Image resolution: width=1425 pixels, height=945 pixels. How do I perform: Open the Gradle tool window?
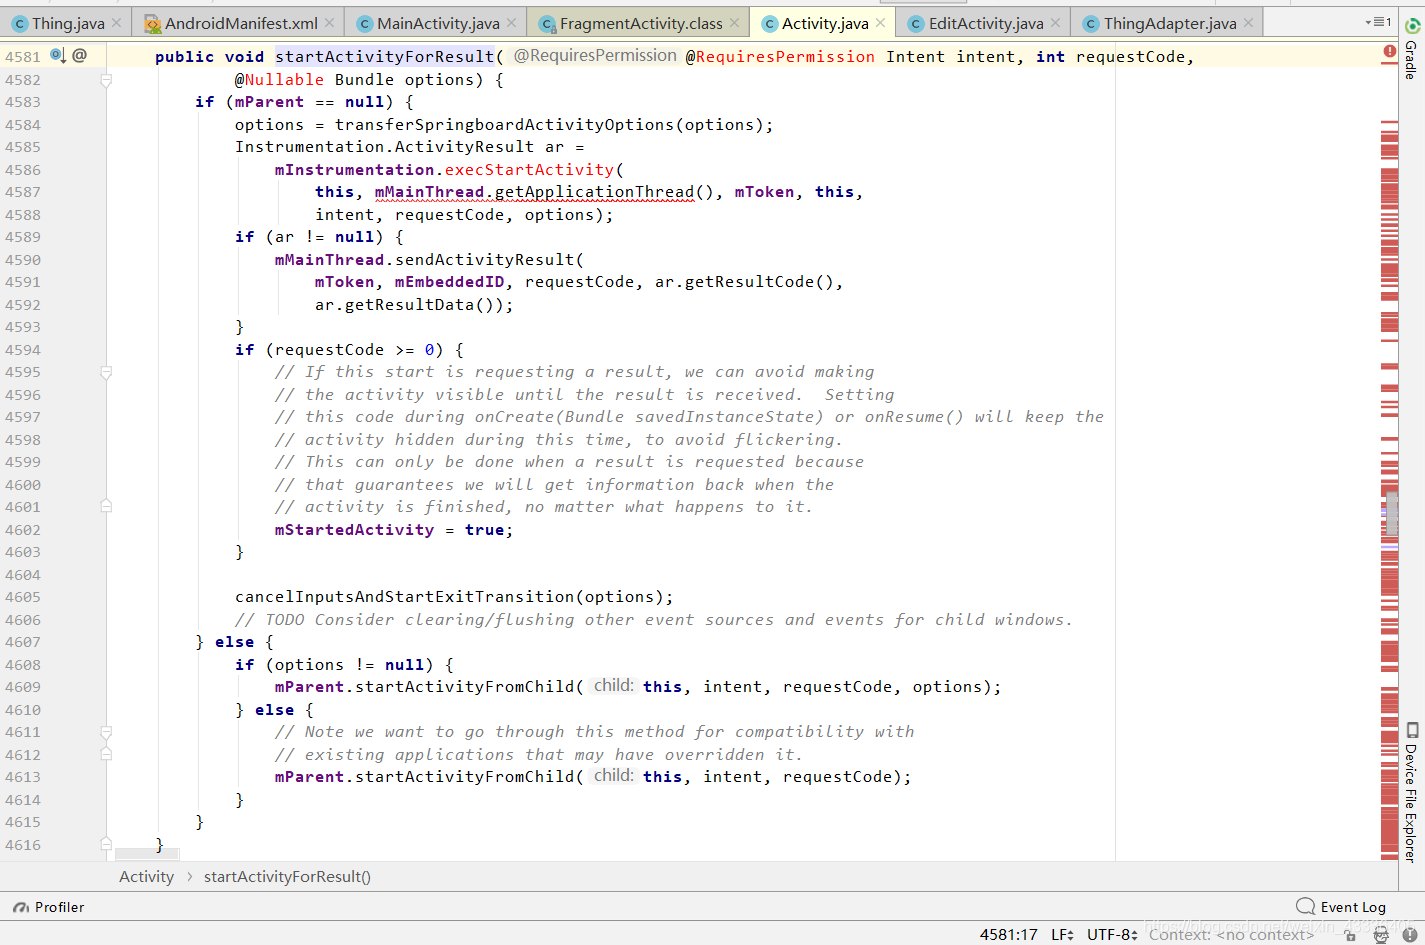click(x=1411, y=50)
